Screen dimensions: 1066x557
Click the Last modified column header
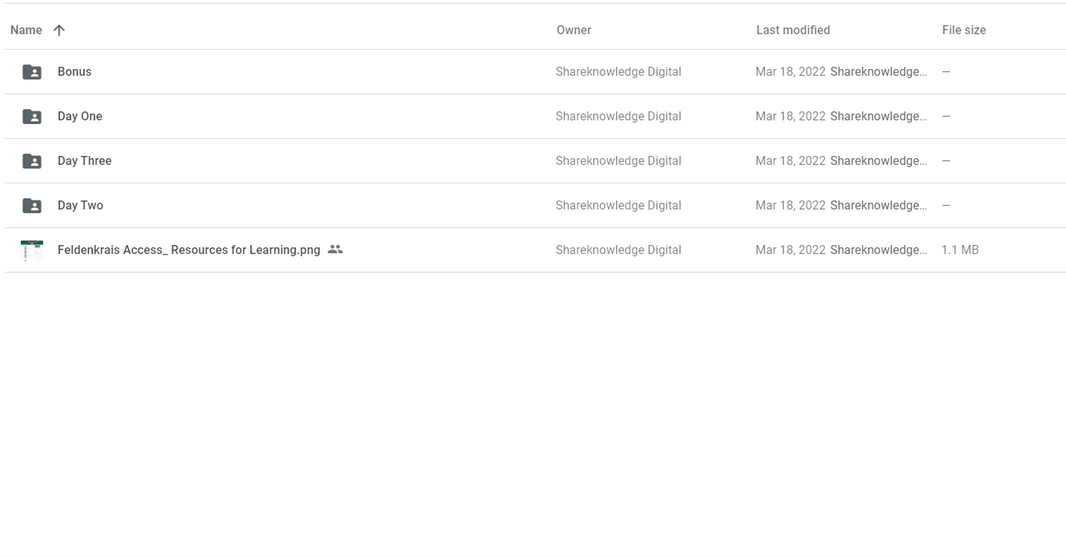(792, 30)
